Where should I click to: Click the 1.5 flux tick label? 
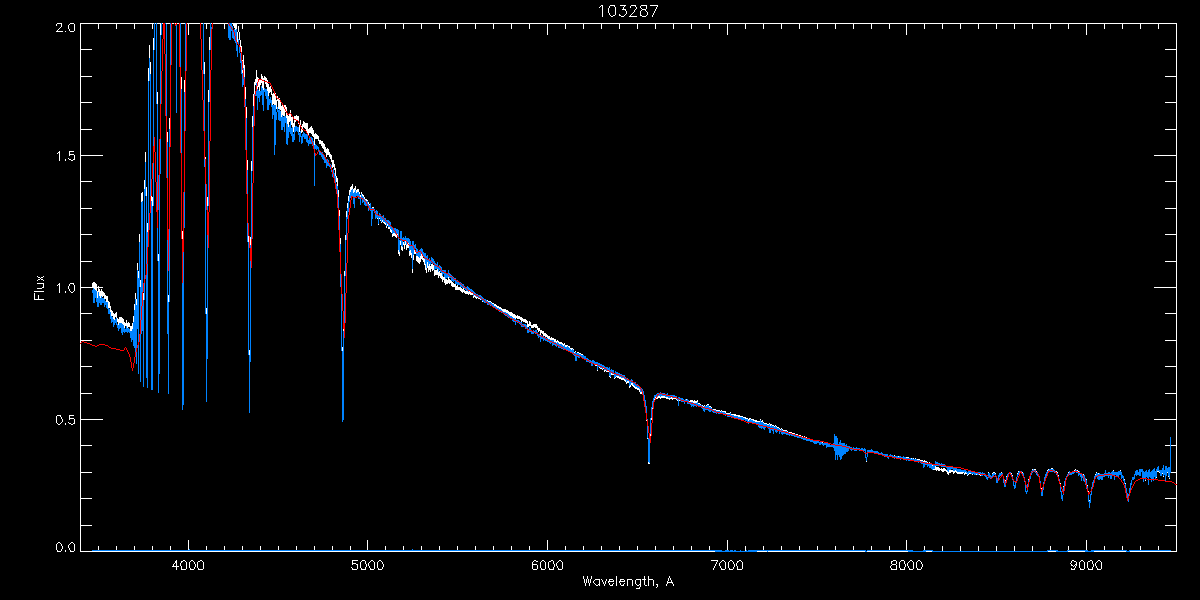64,156
